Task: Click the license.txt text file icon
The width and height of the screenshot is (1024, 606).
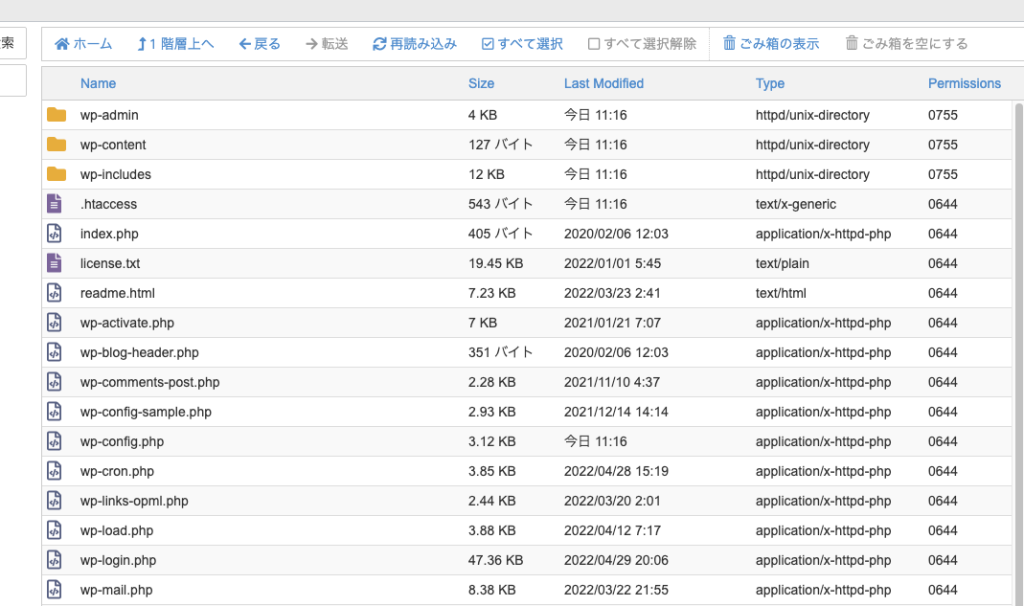Action: click(54, 263)
